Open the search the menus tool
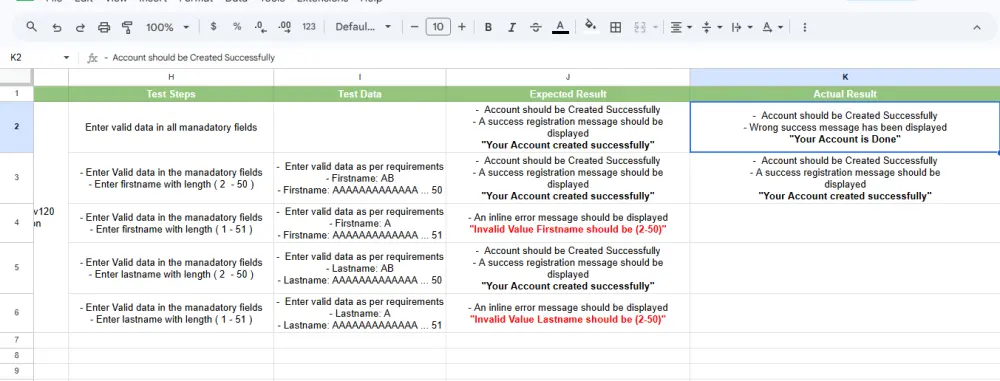The height and width of the screenshot is (381, 1000). pyautogui.click(x=31, y=27)
